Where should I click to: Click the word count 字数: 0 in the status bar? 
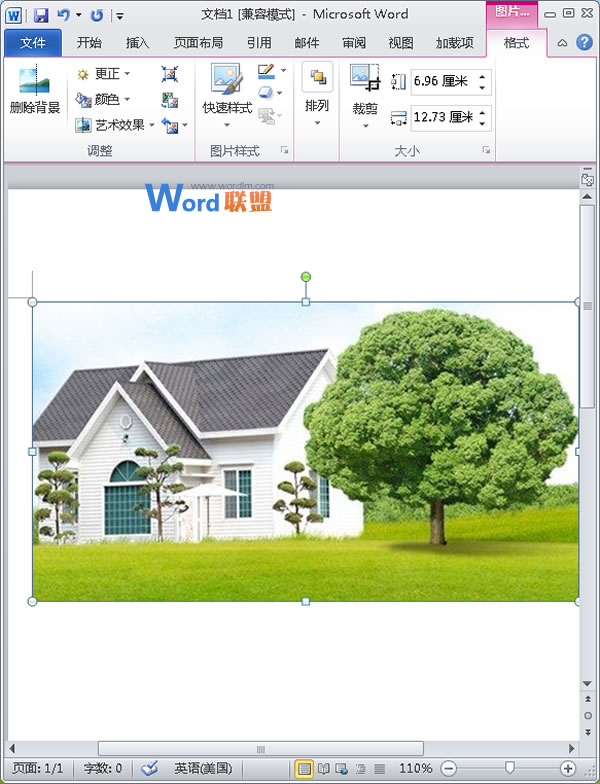pyautogui.click(x=102, y=768)
